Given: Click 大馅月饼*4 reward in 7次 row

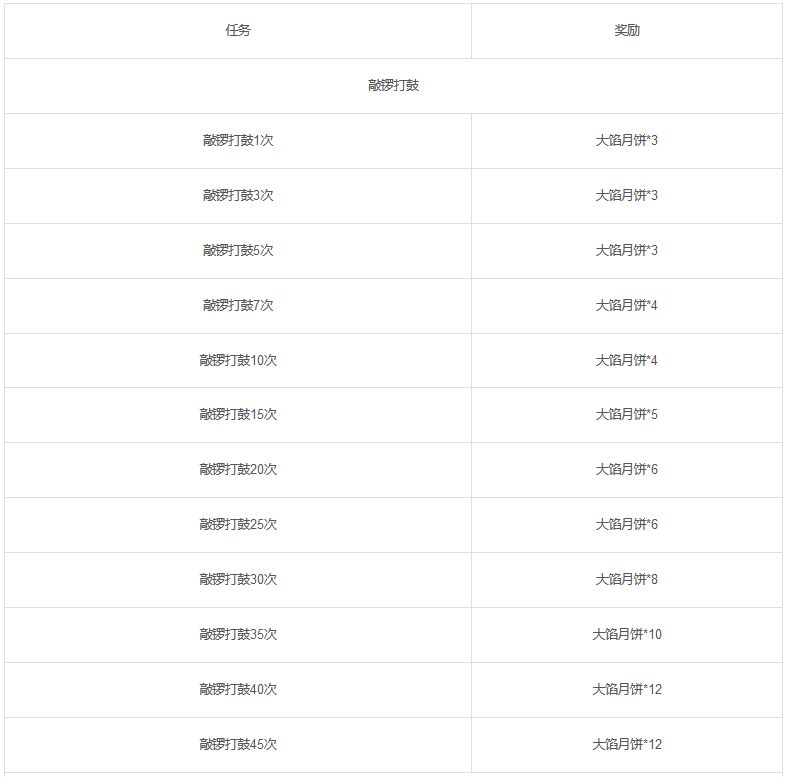Looking at the screenshot, I should pos(627,306).
